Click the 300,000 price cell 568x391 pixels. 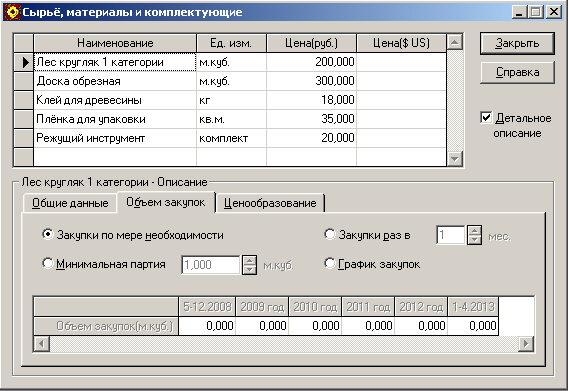click(x=311, y=81)
